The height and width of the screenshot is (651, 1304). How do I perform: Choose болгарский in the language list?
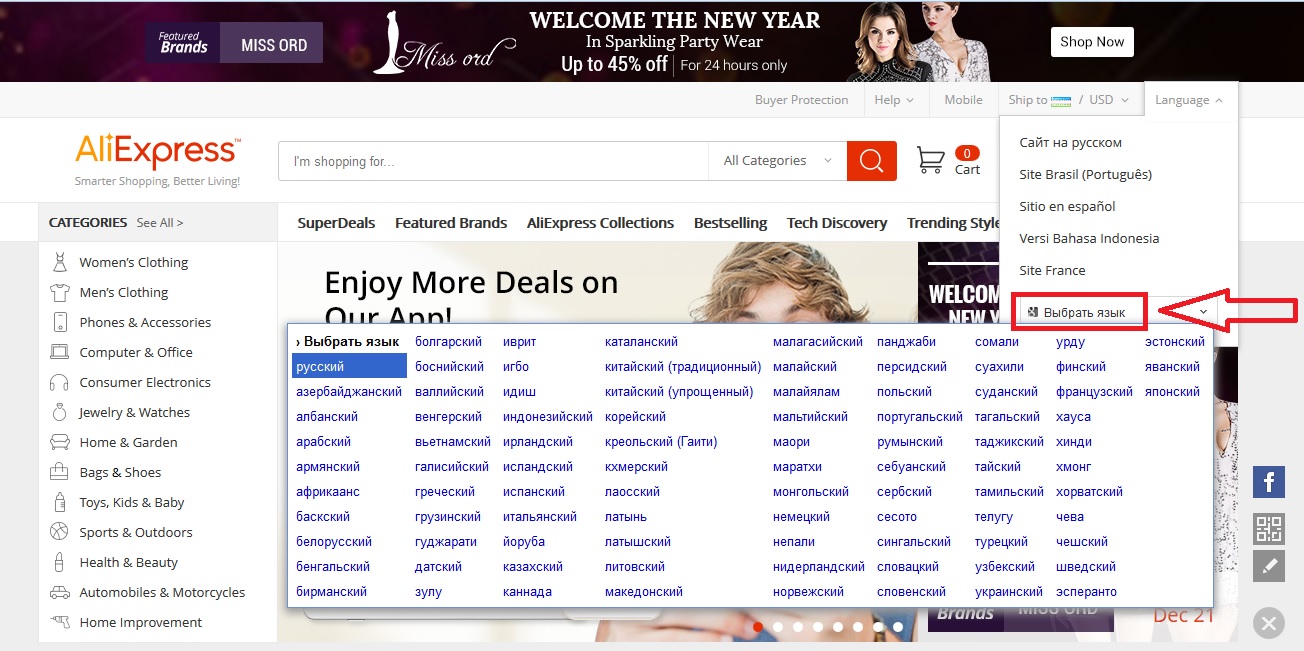click(448, 342)
